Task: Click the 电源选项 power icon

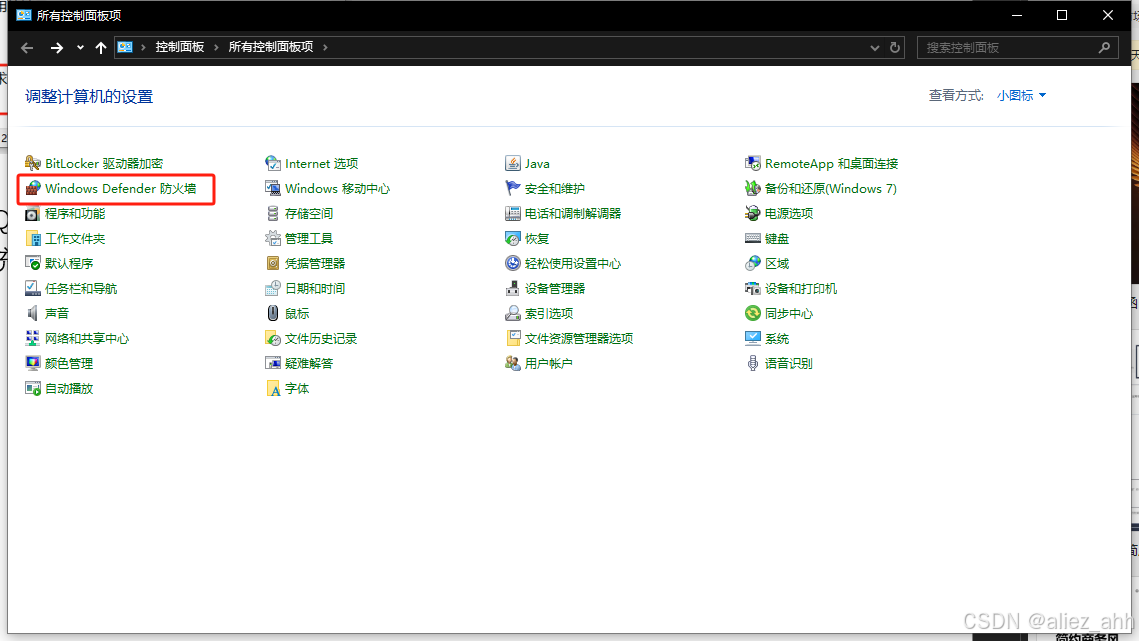Action: coord(753,214)
